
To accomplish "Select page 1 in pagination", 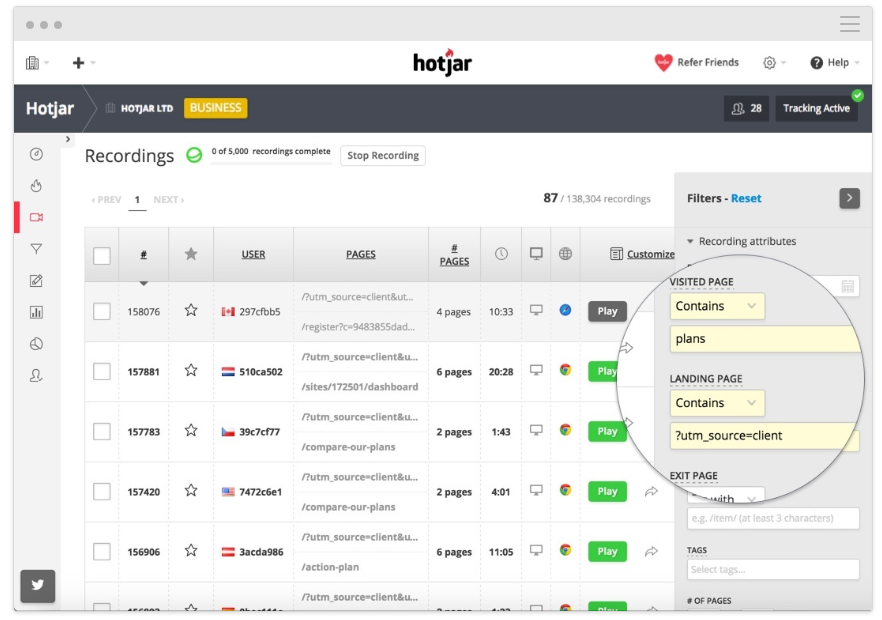I will click(x=137, y=200).
